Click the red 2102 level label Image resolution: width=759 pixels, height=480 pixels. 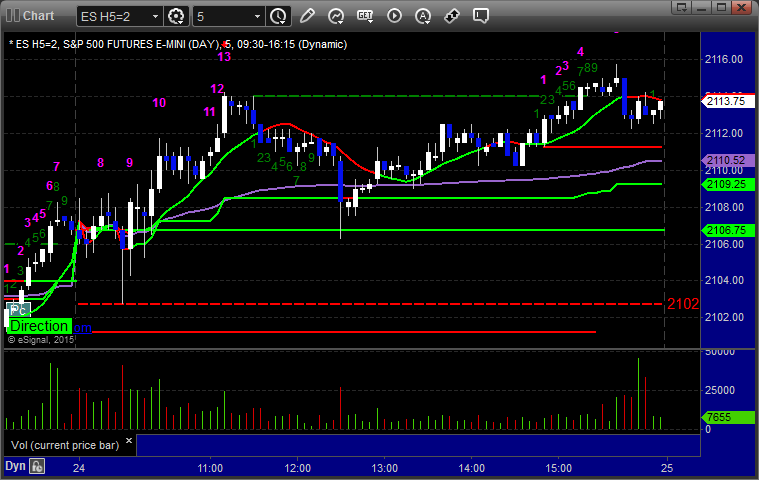683,304
